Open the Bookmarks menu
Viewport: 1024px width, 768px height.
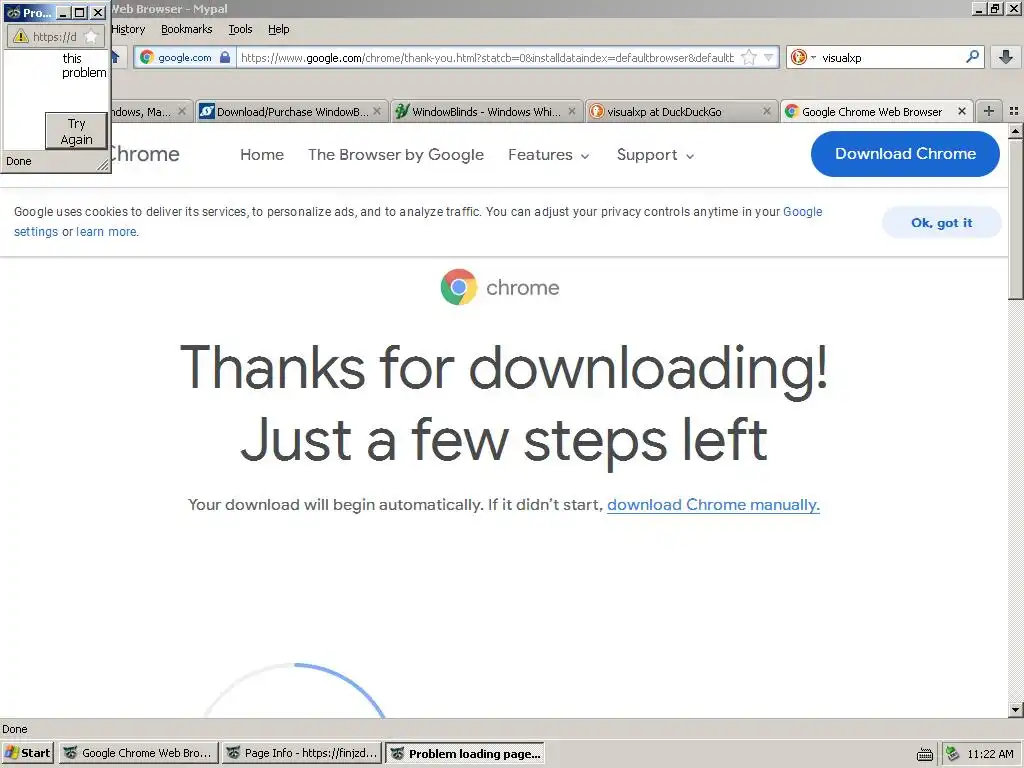187,29
